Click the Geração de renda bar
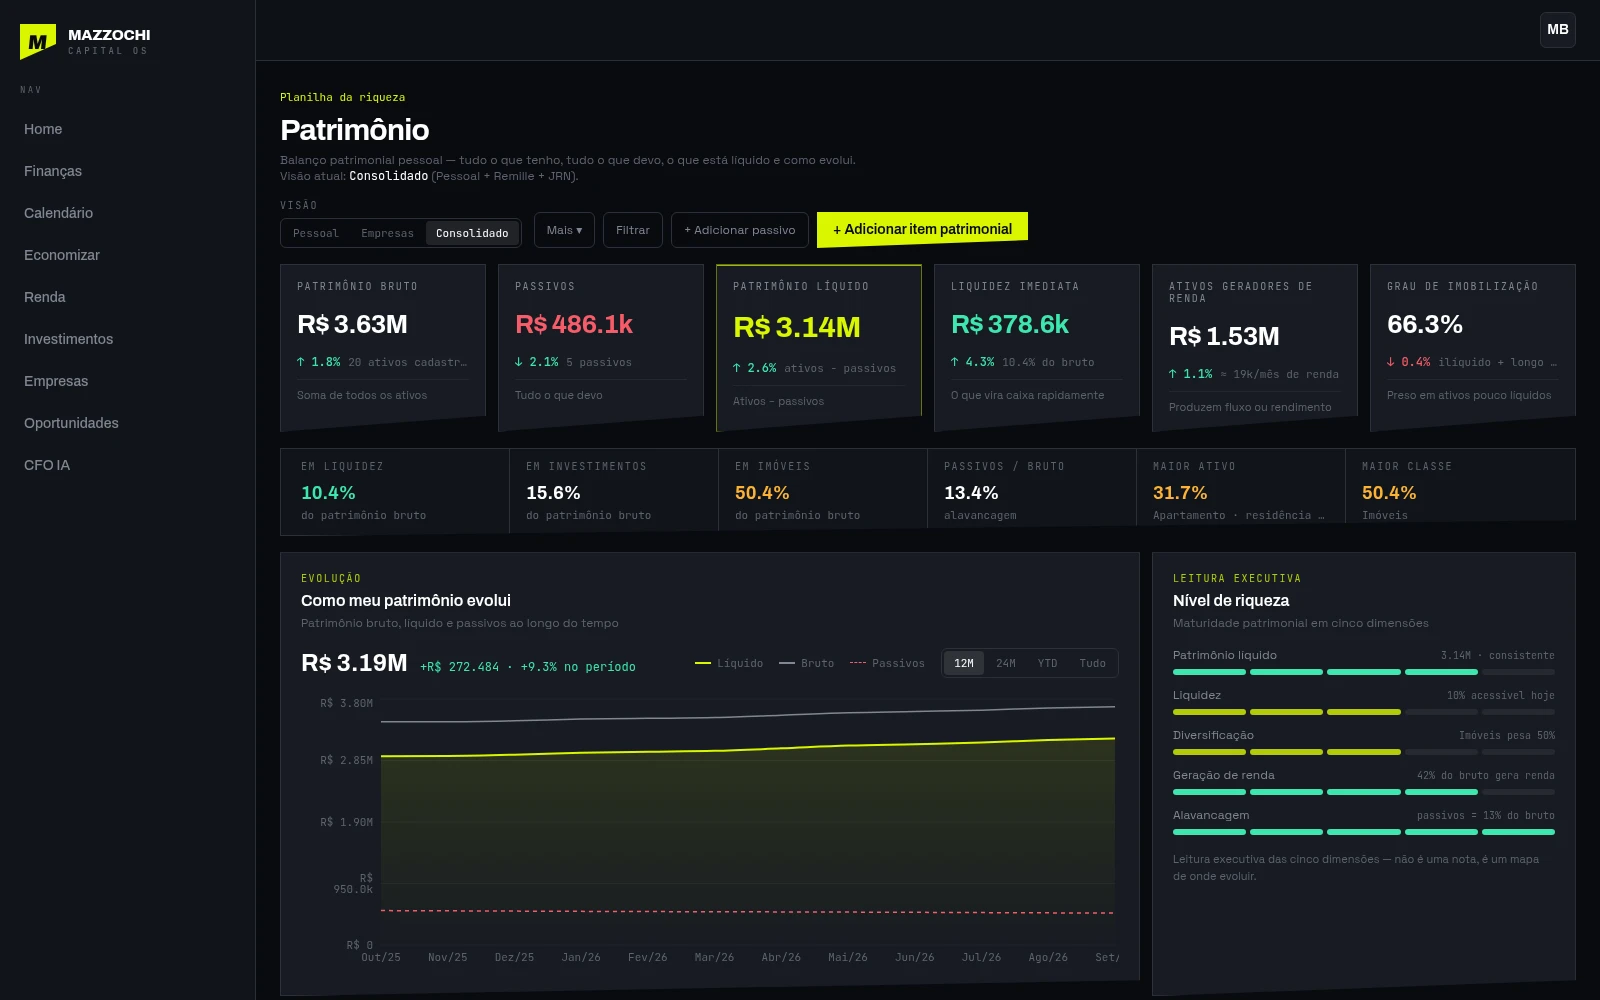 pyautogui.click(x=1364, y=792)
